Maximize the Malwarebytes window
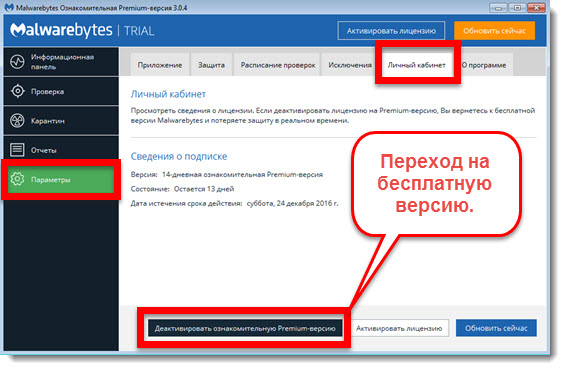This screenshot has width=565, height=370. click(517, 8)
